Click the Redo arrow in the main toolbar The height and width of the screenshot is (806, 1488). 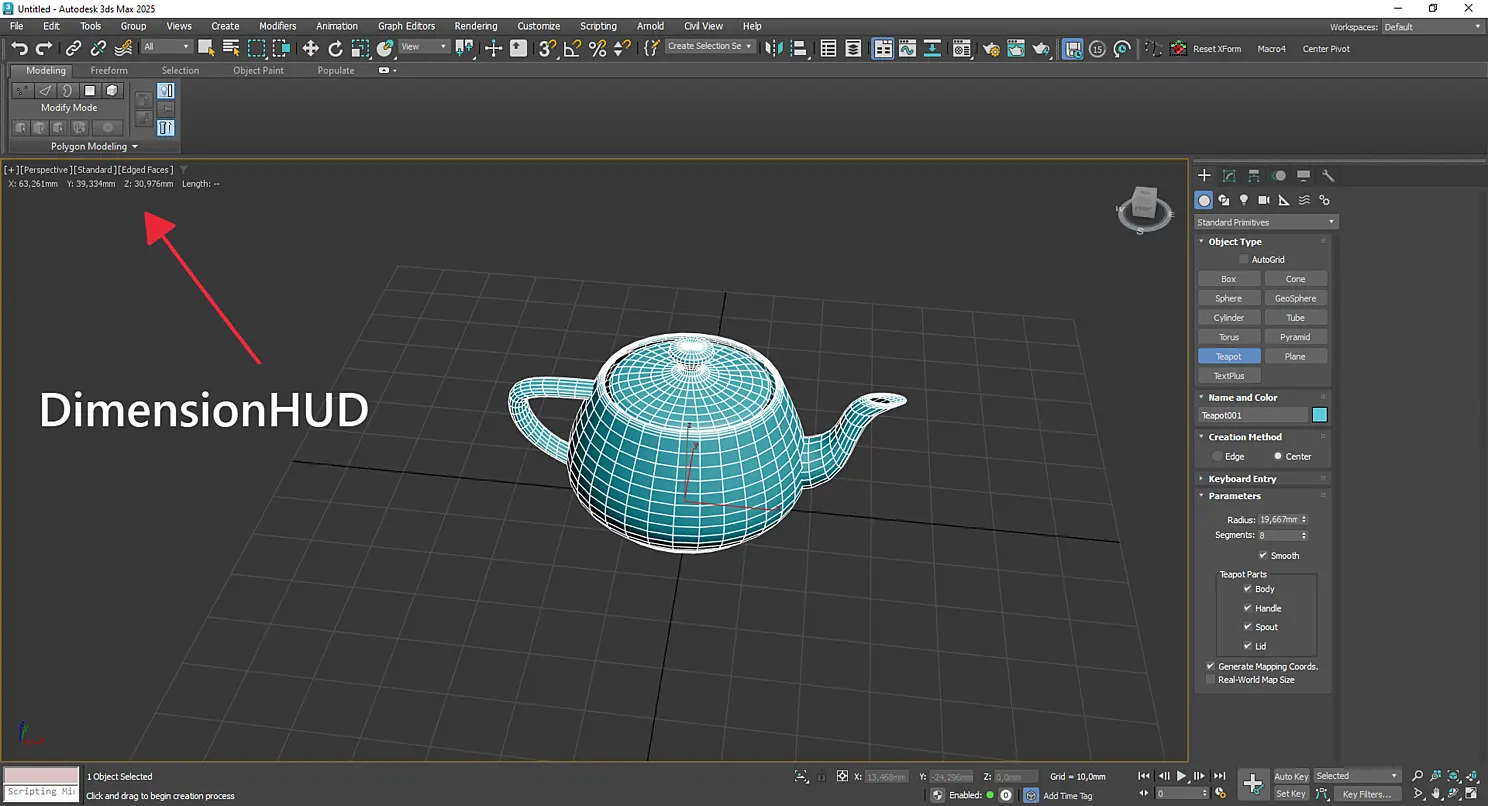43,48
